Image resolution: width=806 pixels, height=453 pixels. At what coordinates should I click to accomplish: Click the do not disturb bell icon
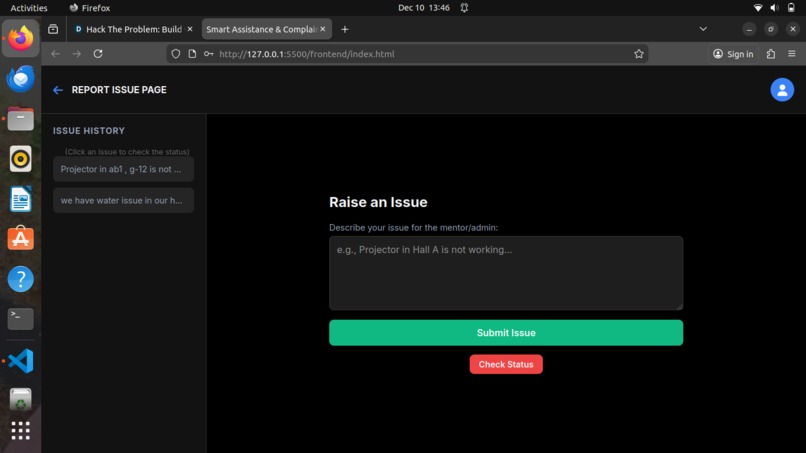pos(464,8)
